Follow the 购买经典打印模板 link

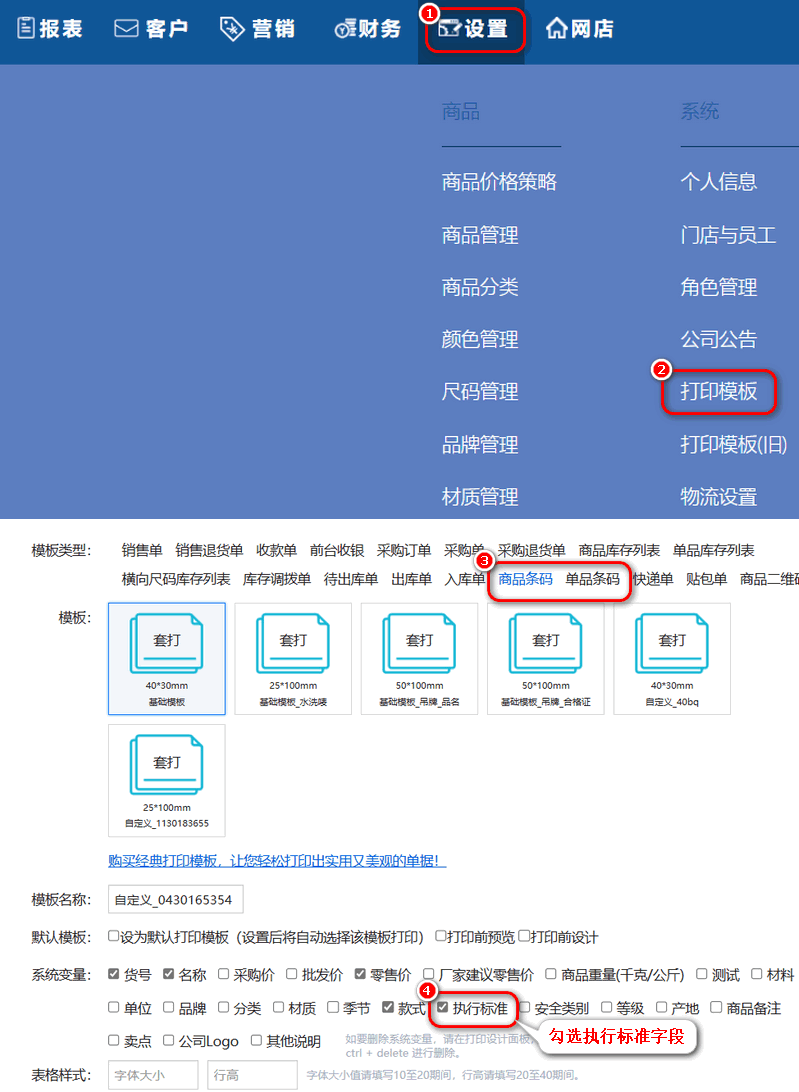pos(277,861)
